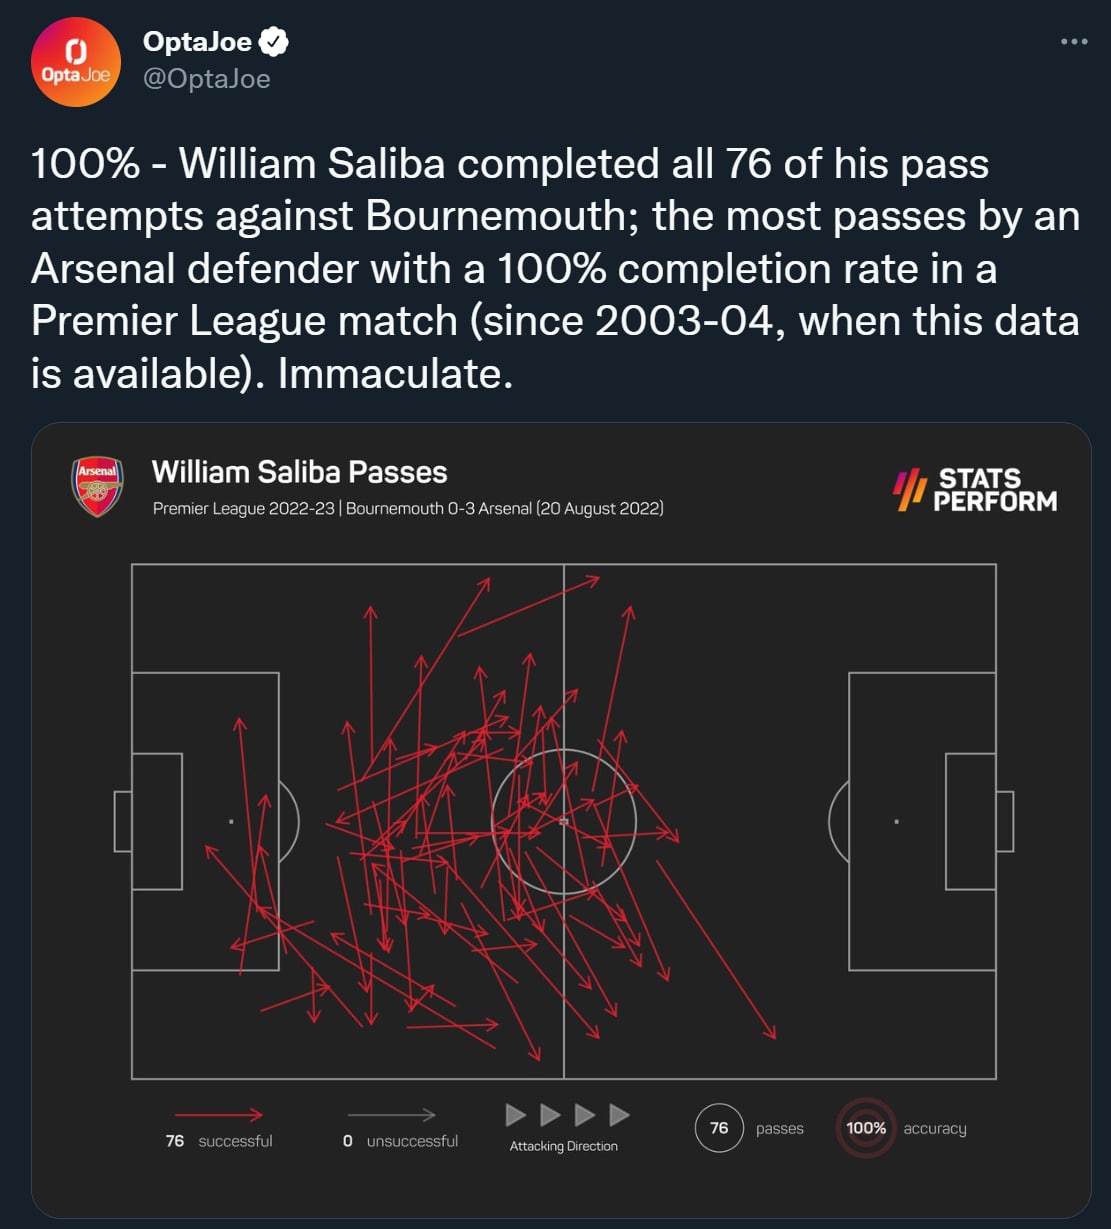
Task: Click the grey unsuccessful pass legend arrow
Action: (391, 1115)
